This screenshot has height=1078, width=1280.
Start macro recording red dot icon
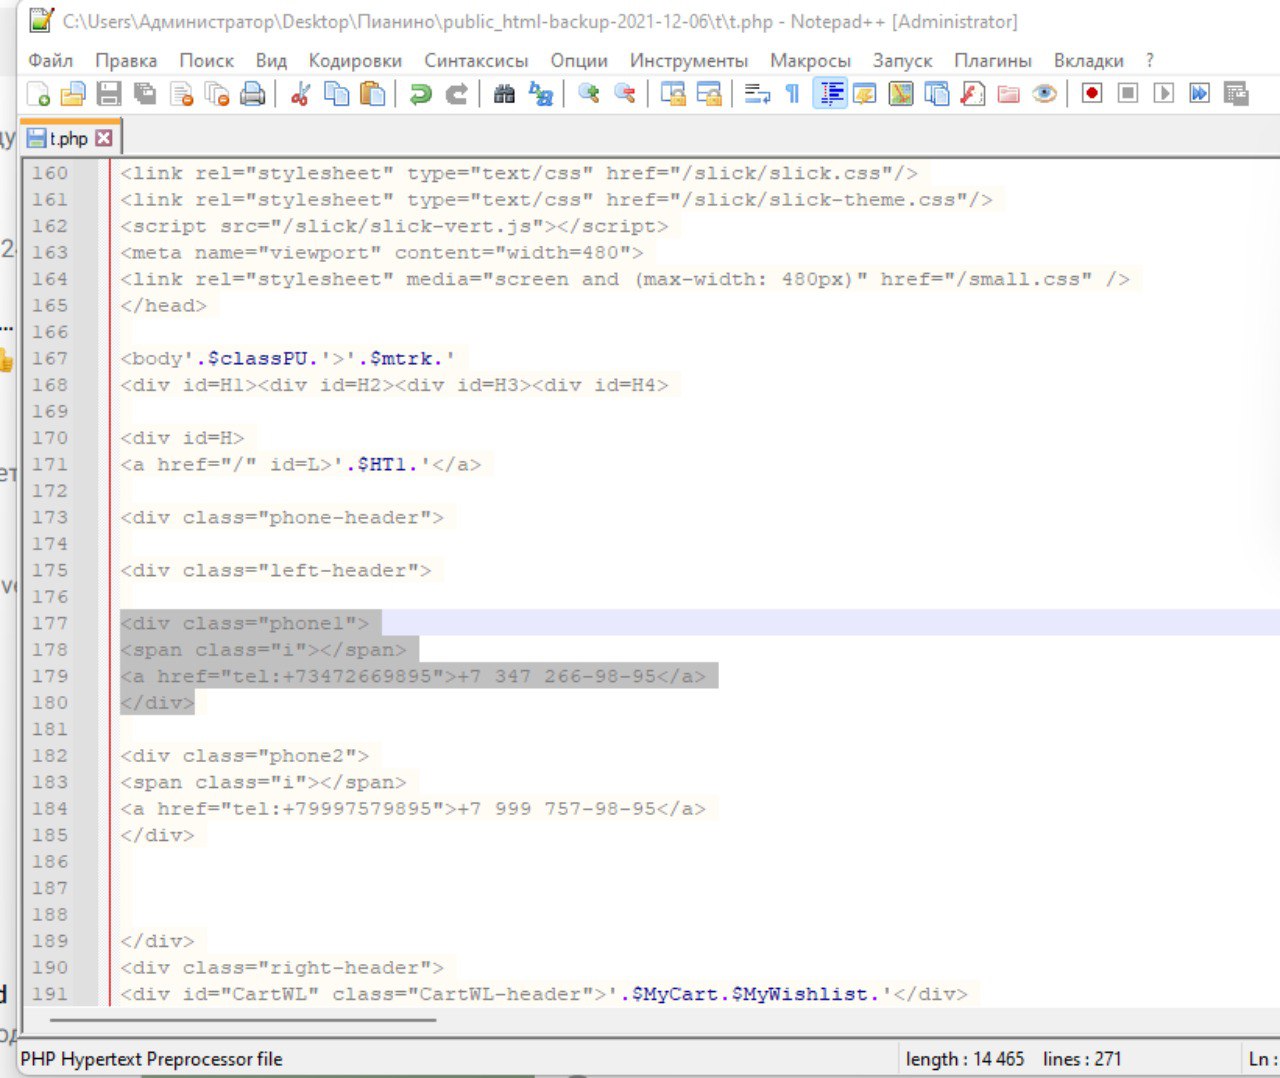pyautogui.click(x=1092, y=94)
